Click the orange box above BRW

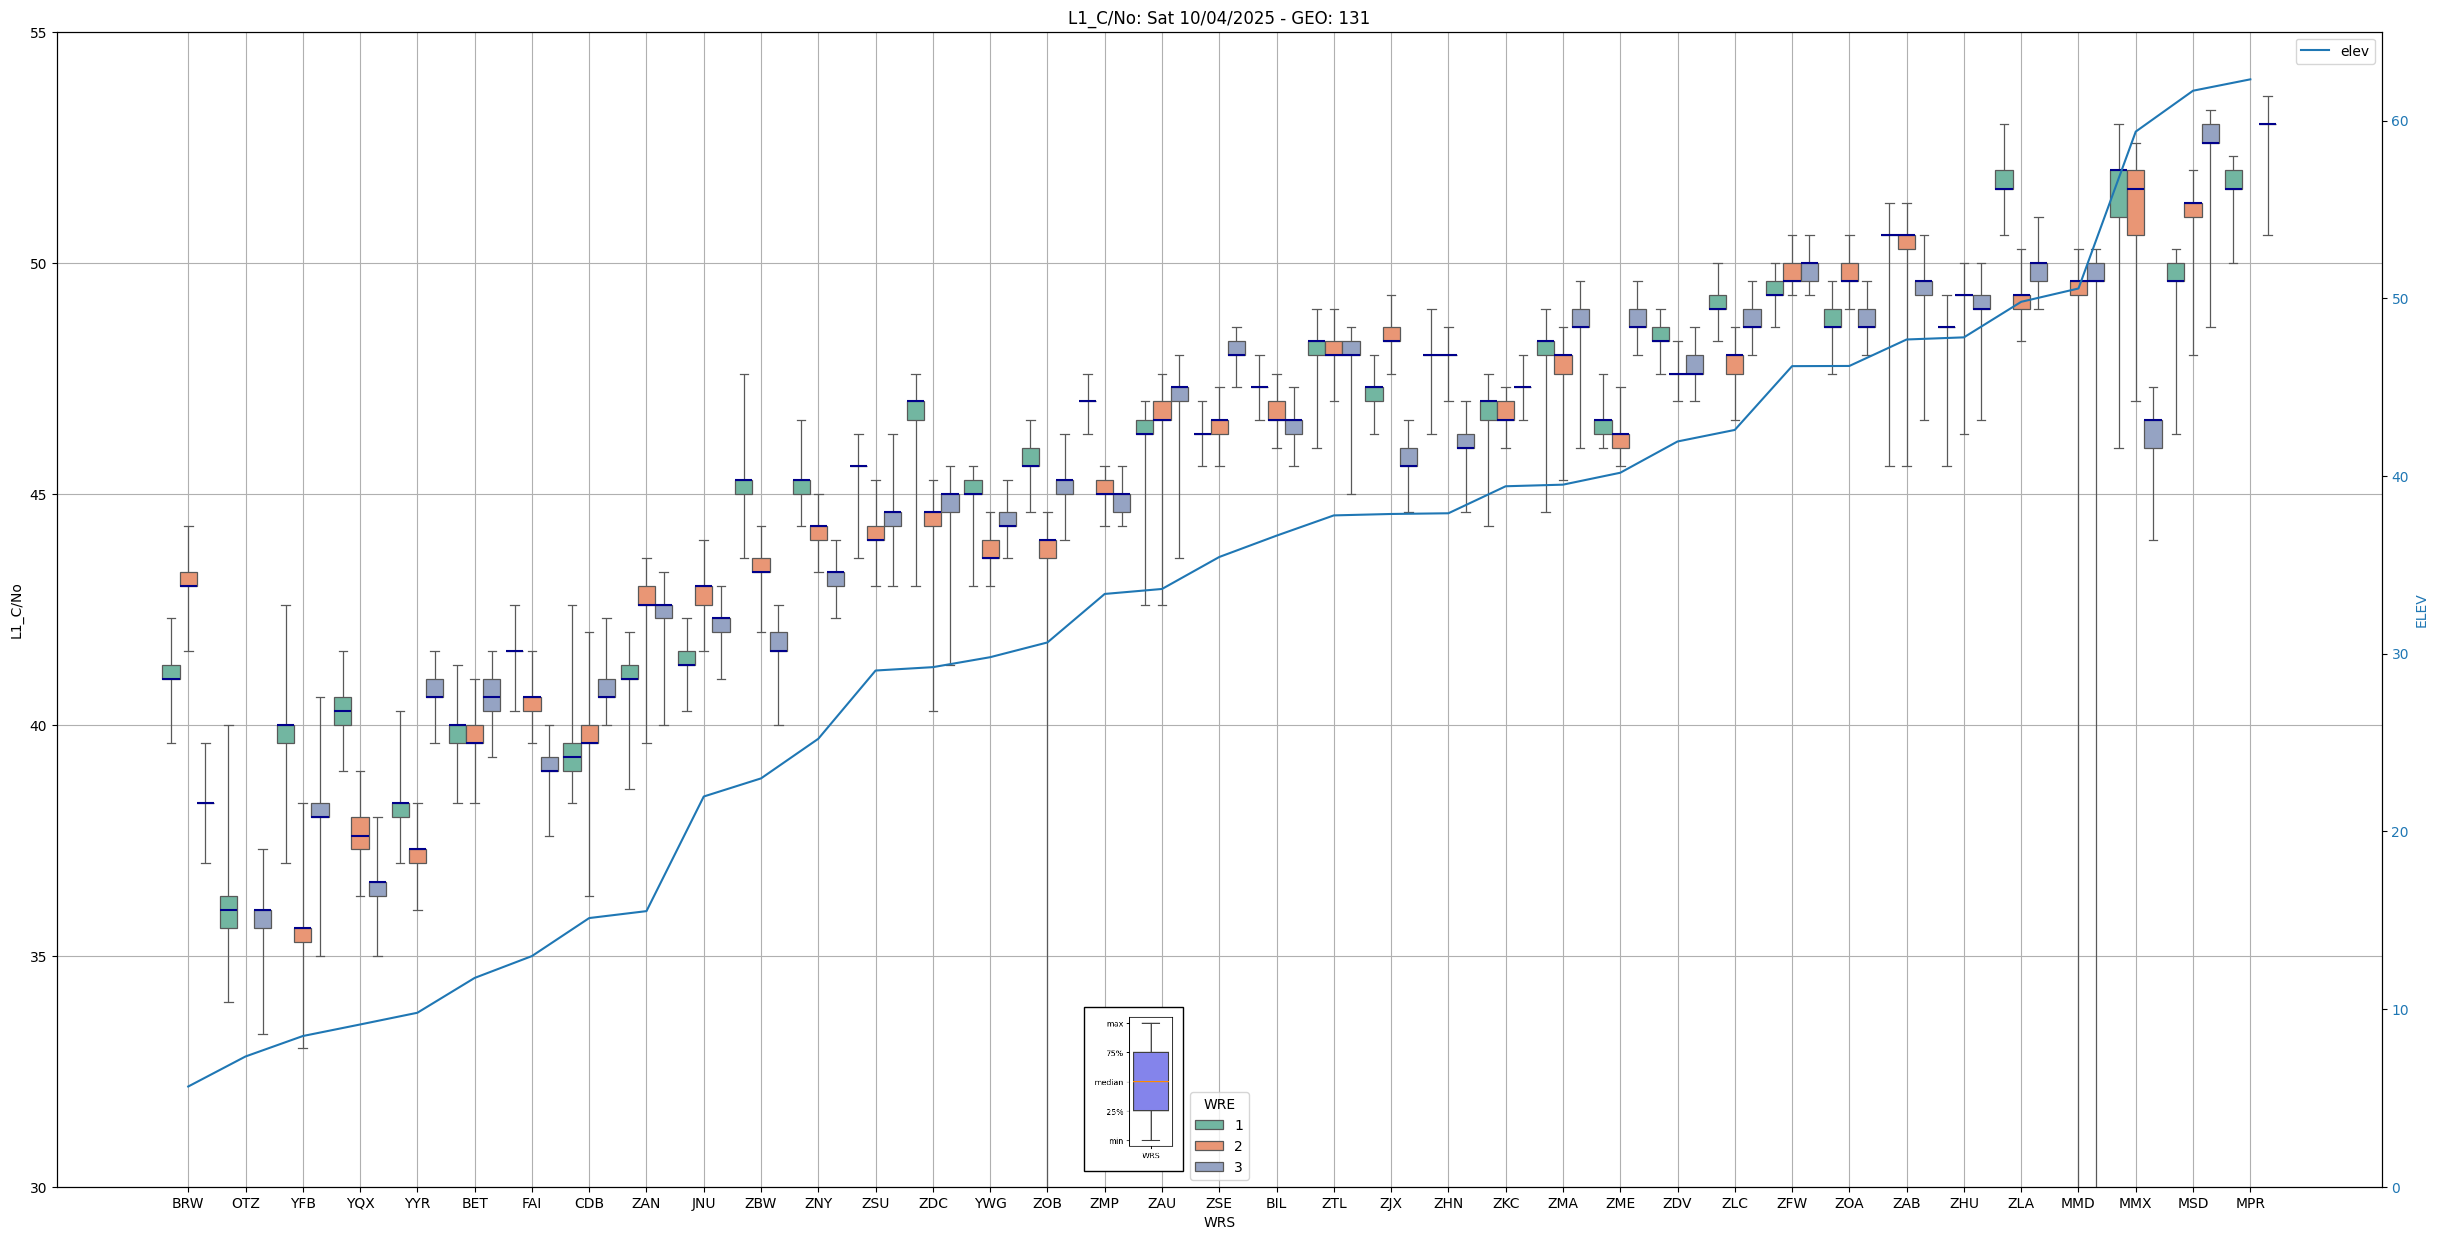pos(188,579)
